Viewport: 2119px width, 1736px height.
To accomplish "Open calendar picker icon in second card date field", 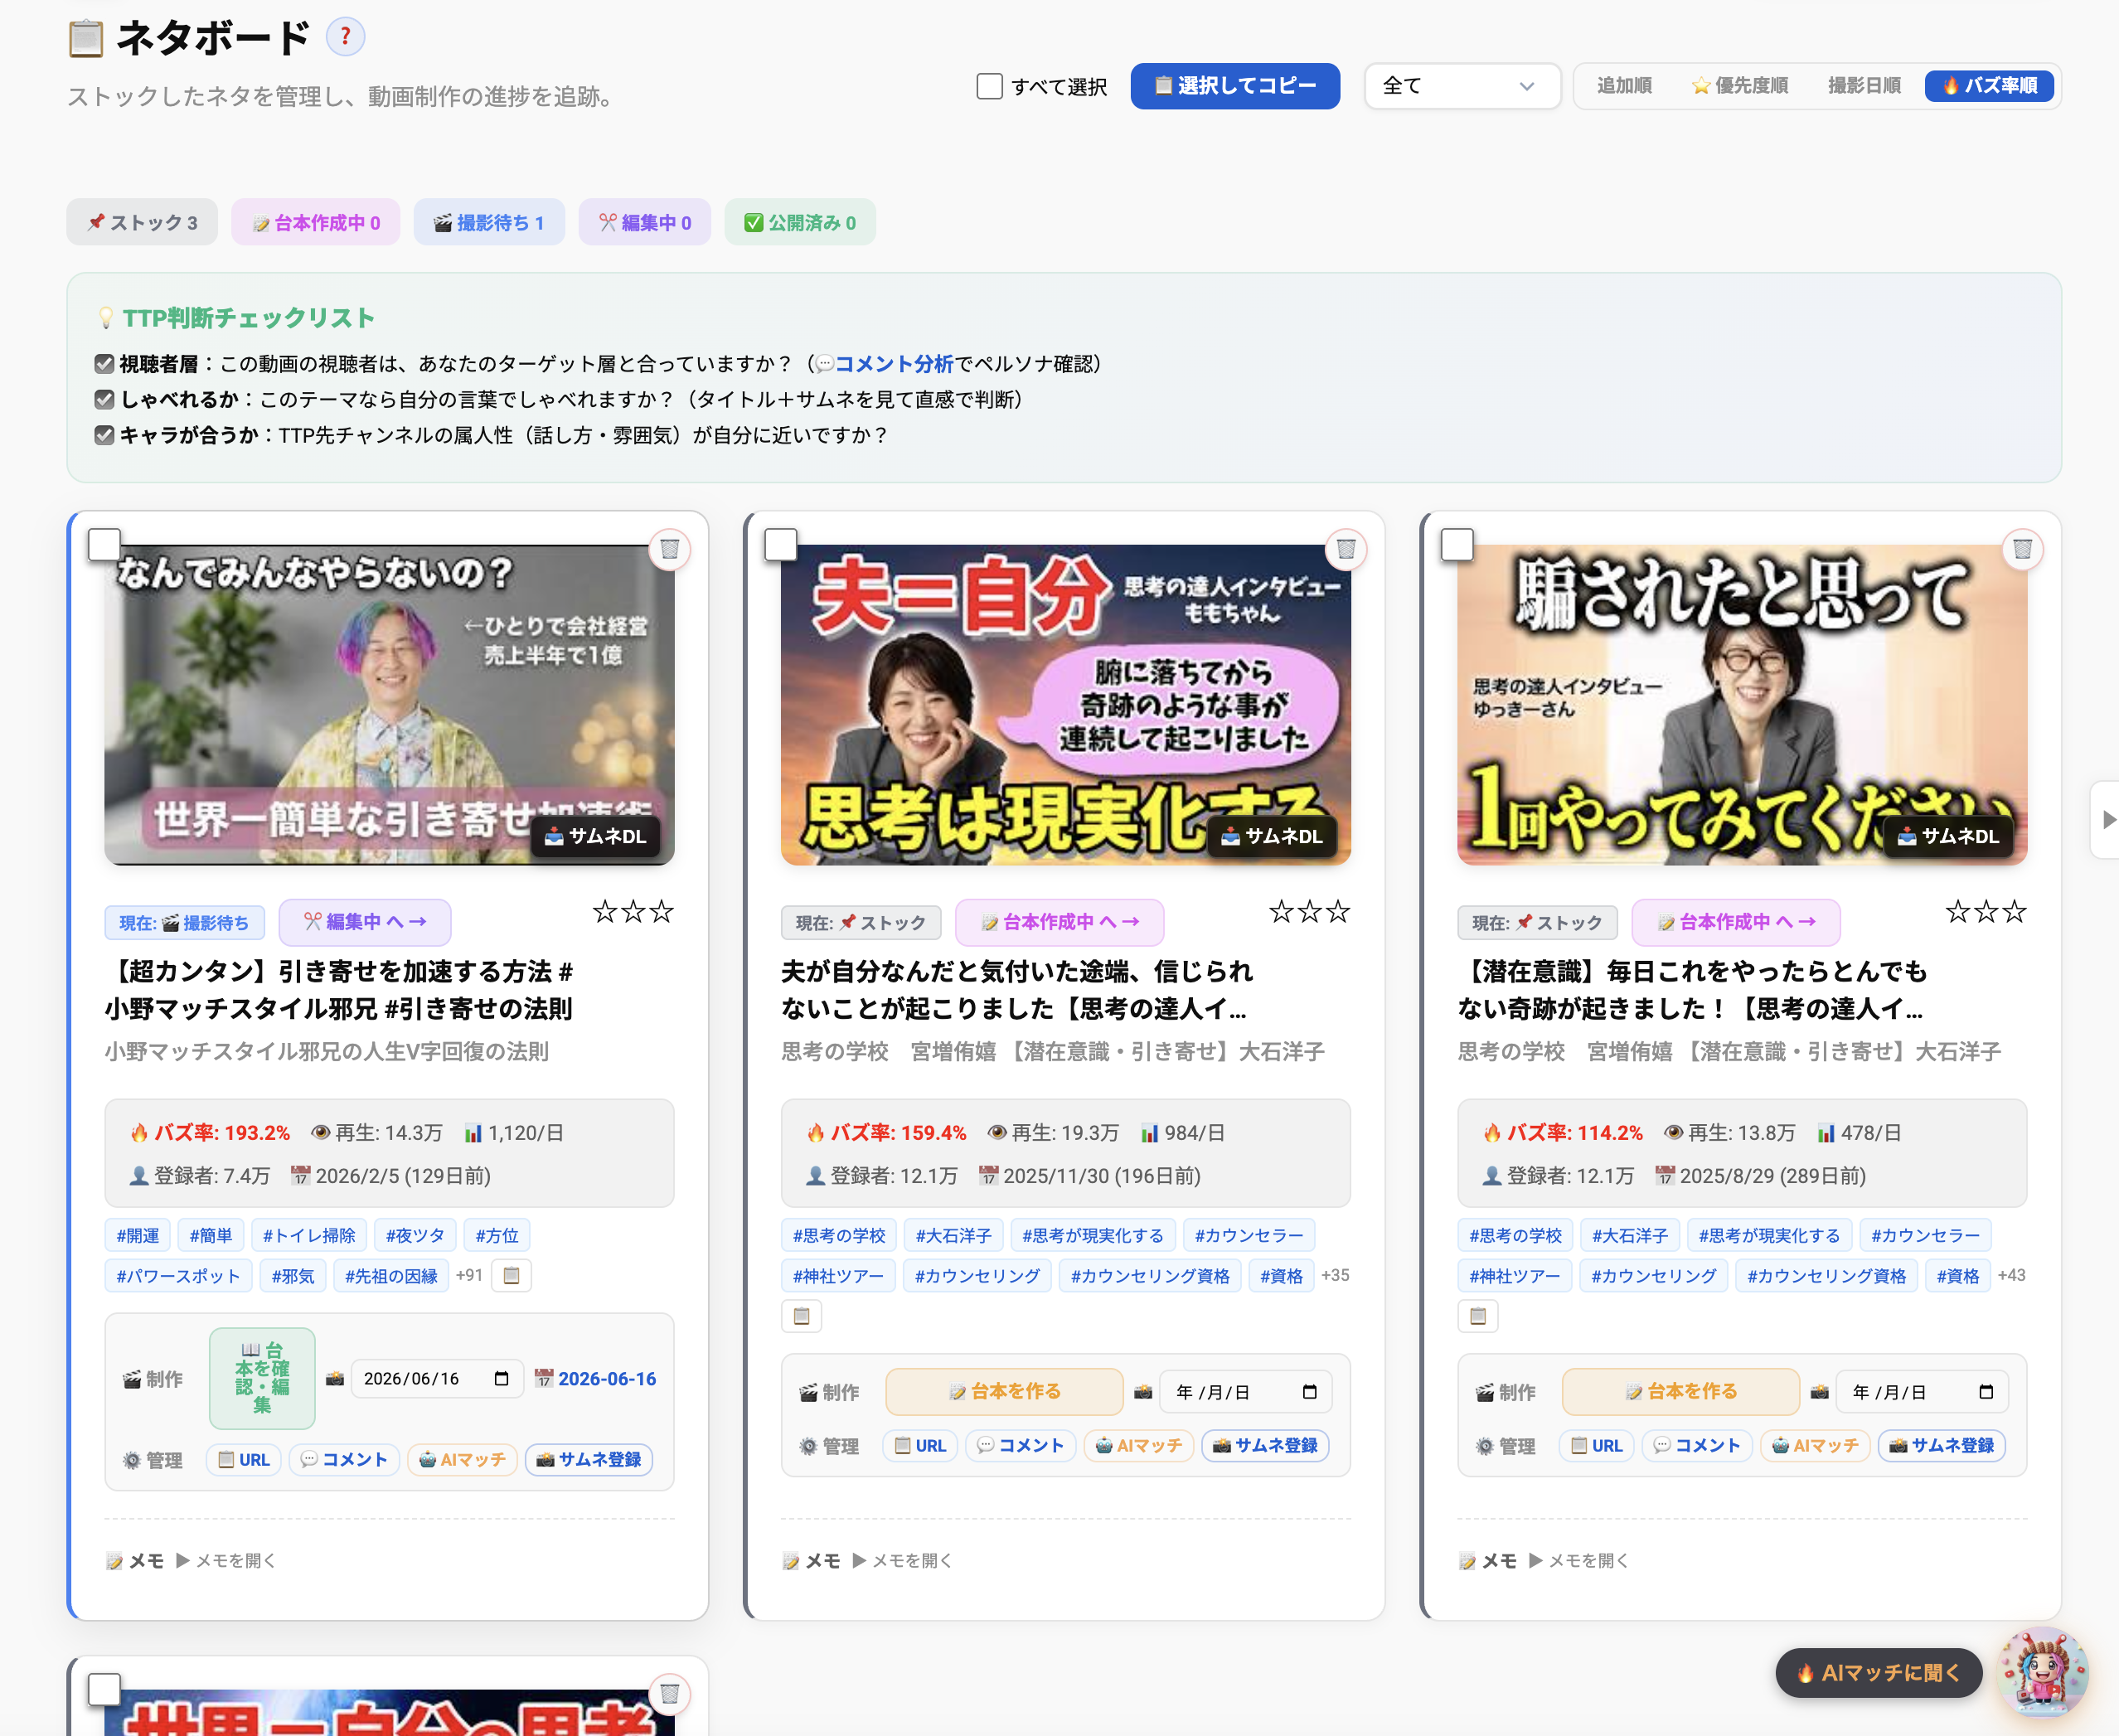I will point(1310,1392).
